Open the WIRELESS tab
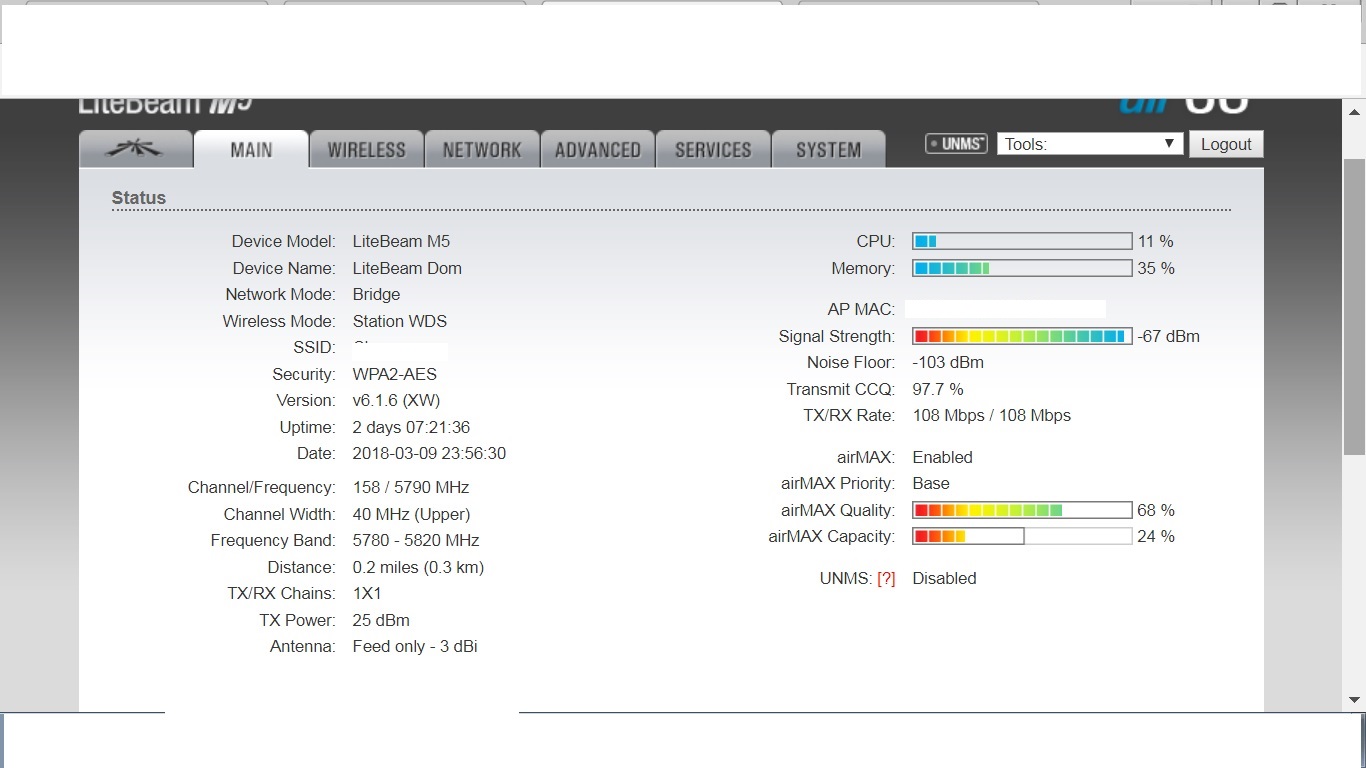 tap(367, 149)
